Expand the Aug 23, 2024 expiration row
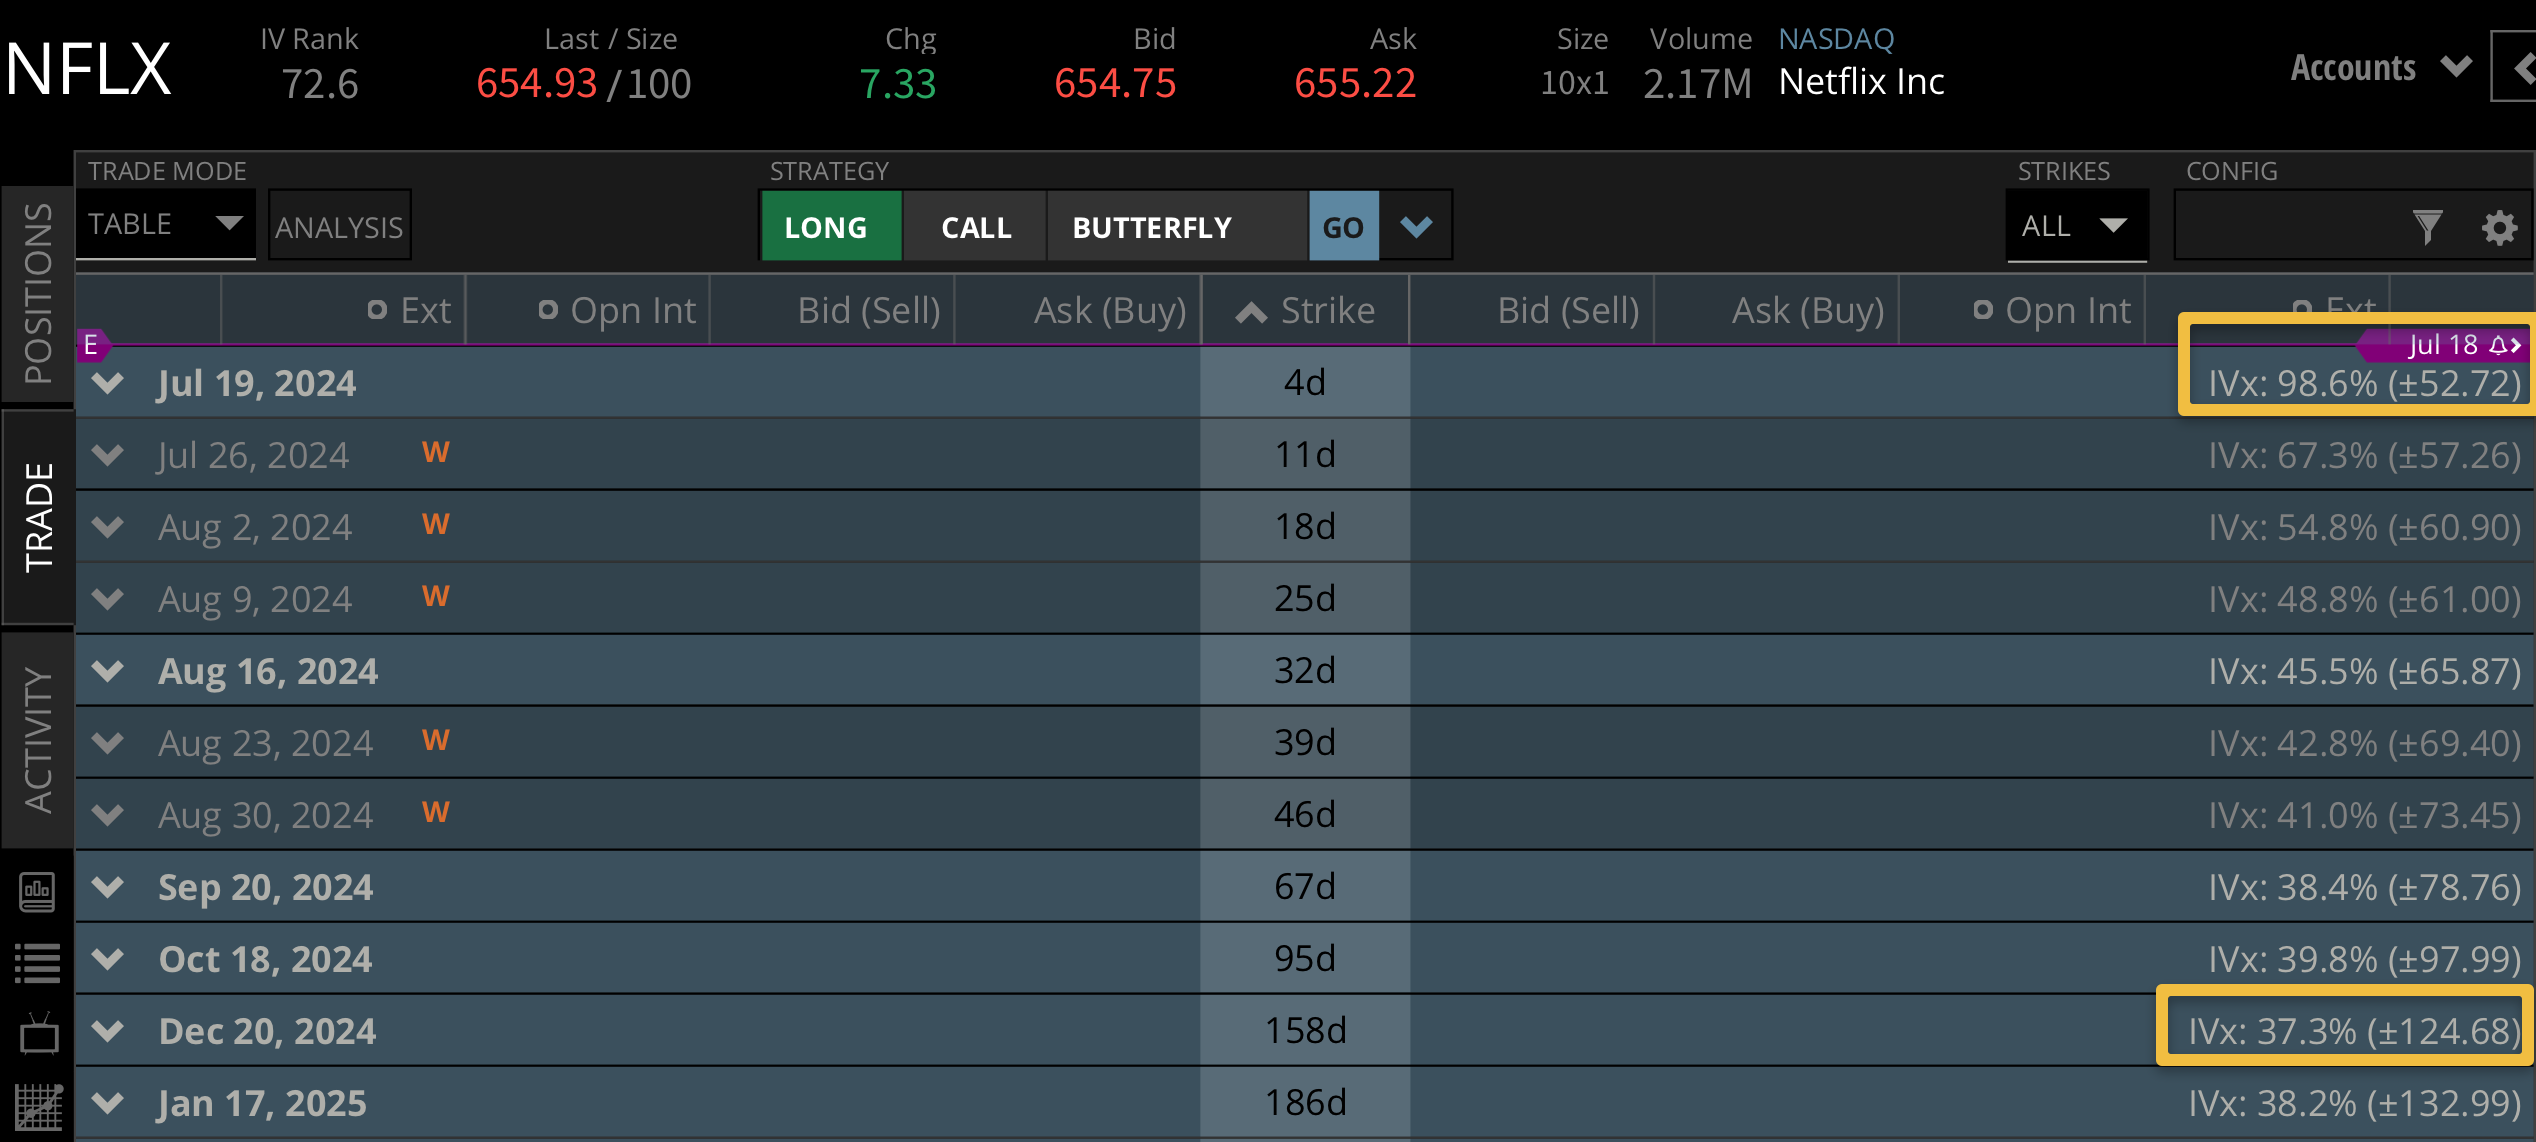This screenshot has height=1142, width=2536. (x=107, y=742)
